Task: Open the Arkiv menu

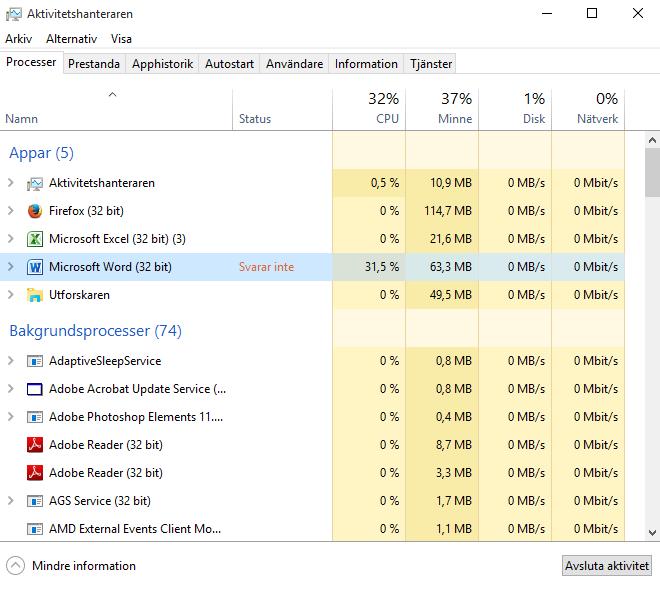Action: point(19,39)
